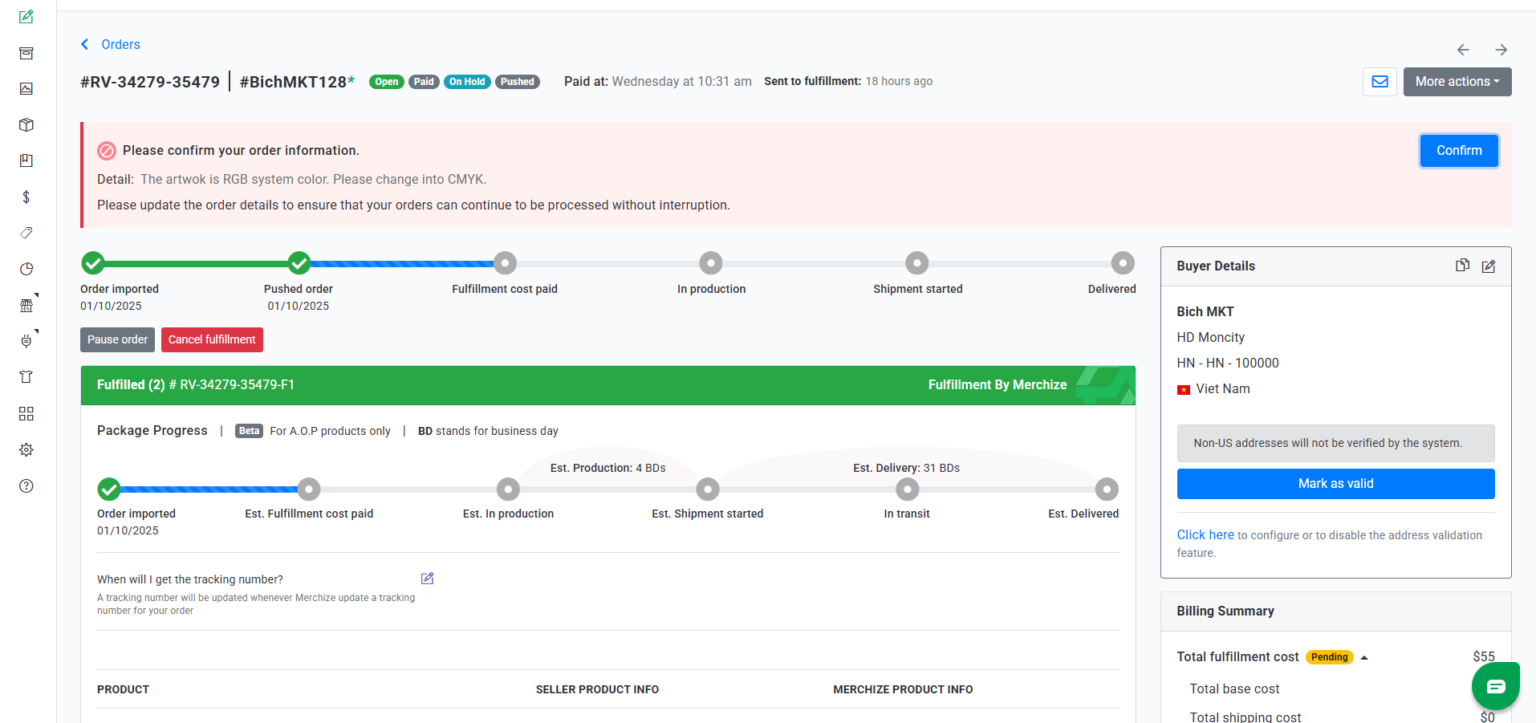Image resolution: width=1536 pixels, height=723 pixels.
Task: Edit the tracking number note via pencil icon
Action: pyautogui.click(x=427, y=578)
